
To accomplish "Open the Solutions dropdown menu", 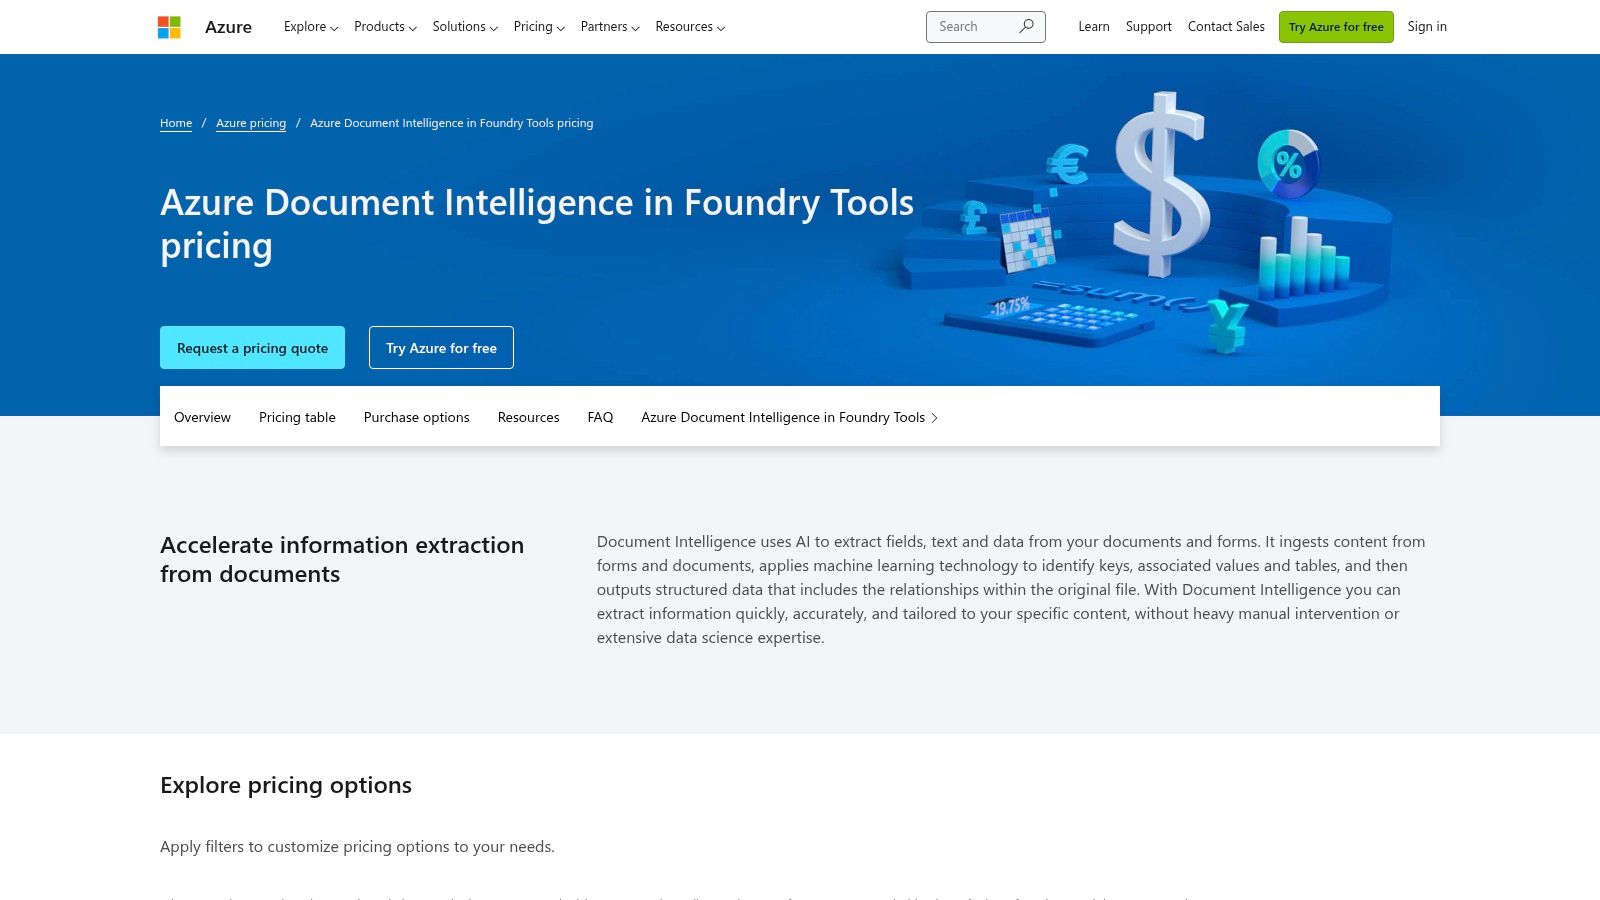I will [x=465, y=27].
